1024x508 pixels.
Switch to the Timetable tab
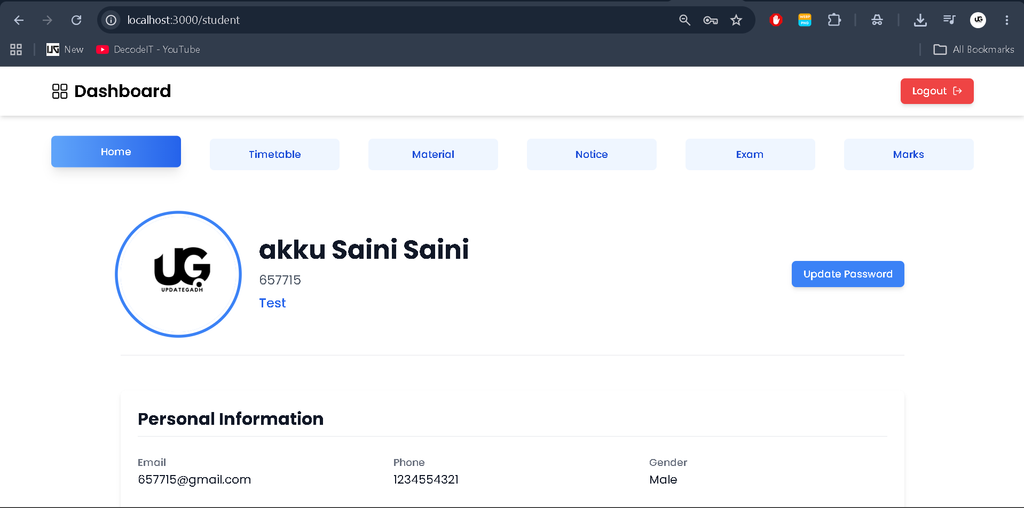pos(274,155)
